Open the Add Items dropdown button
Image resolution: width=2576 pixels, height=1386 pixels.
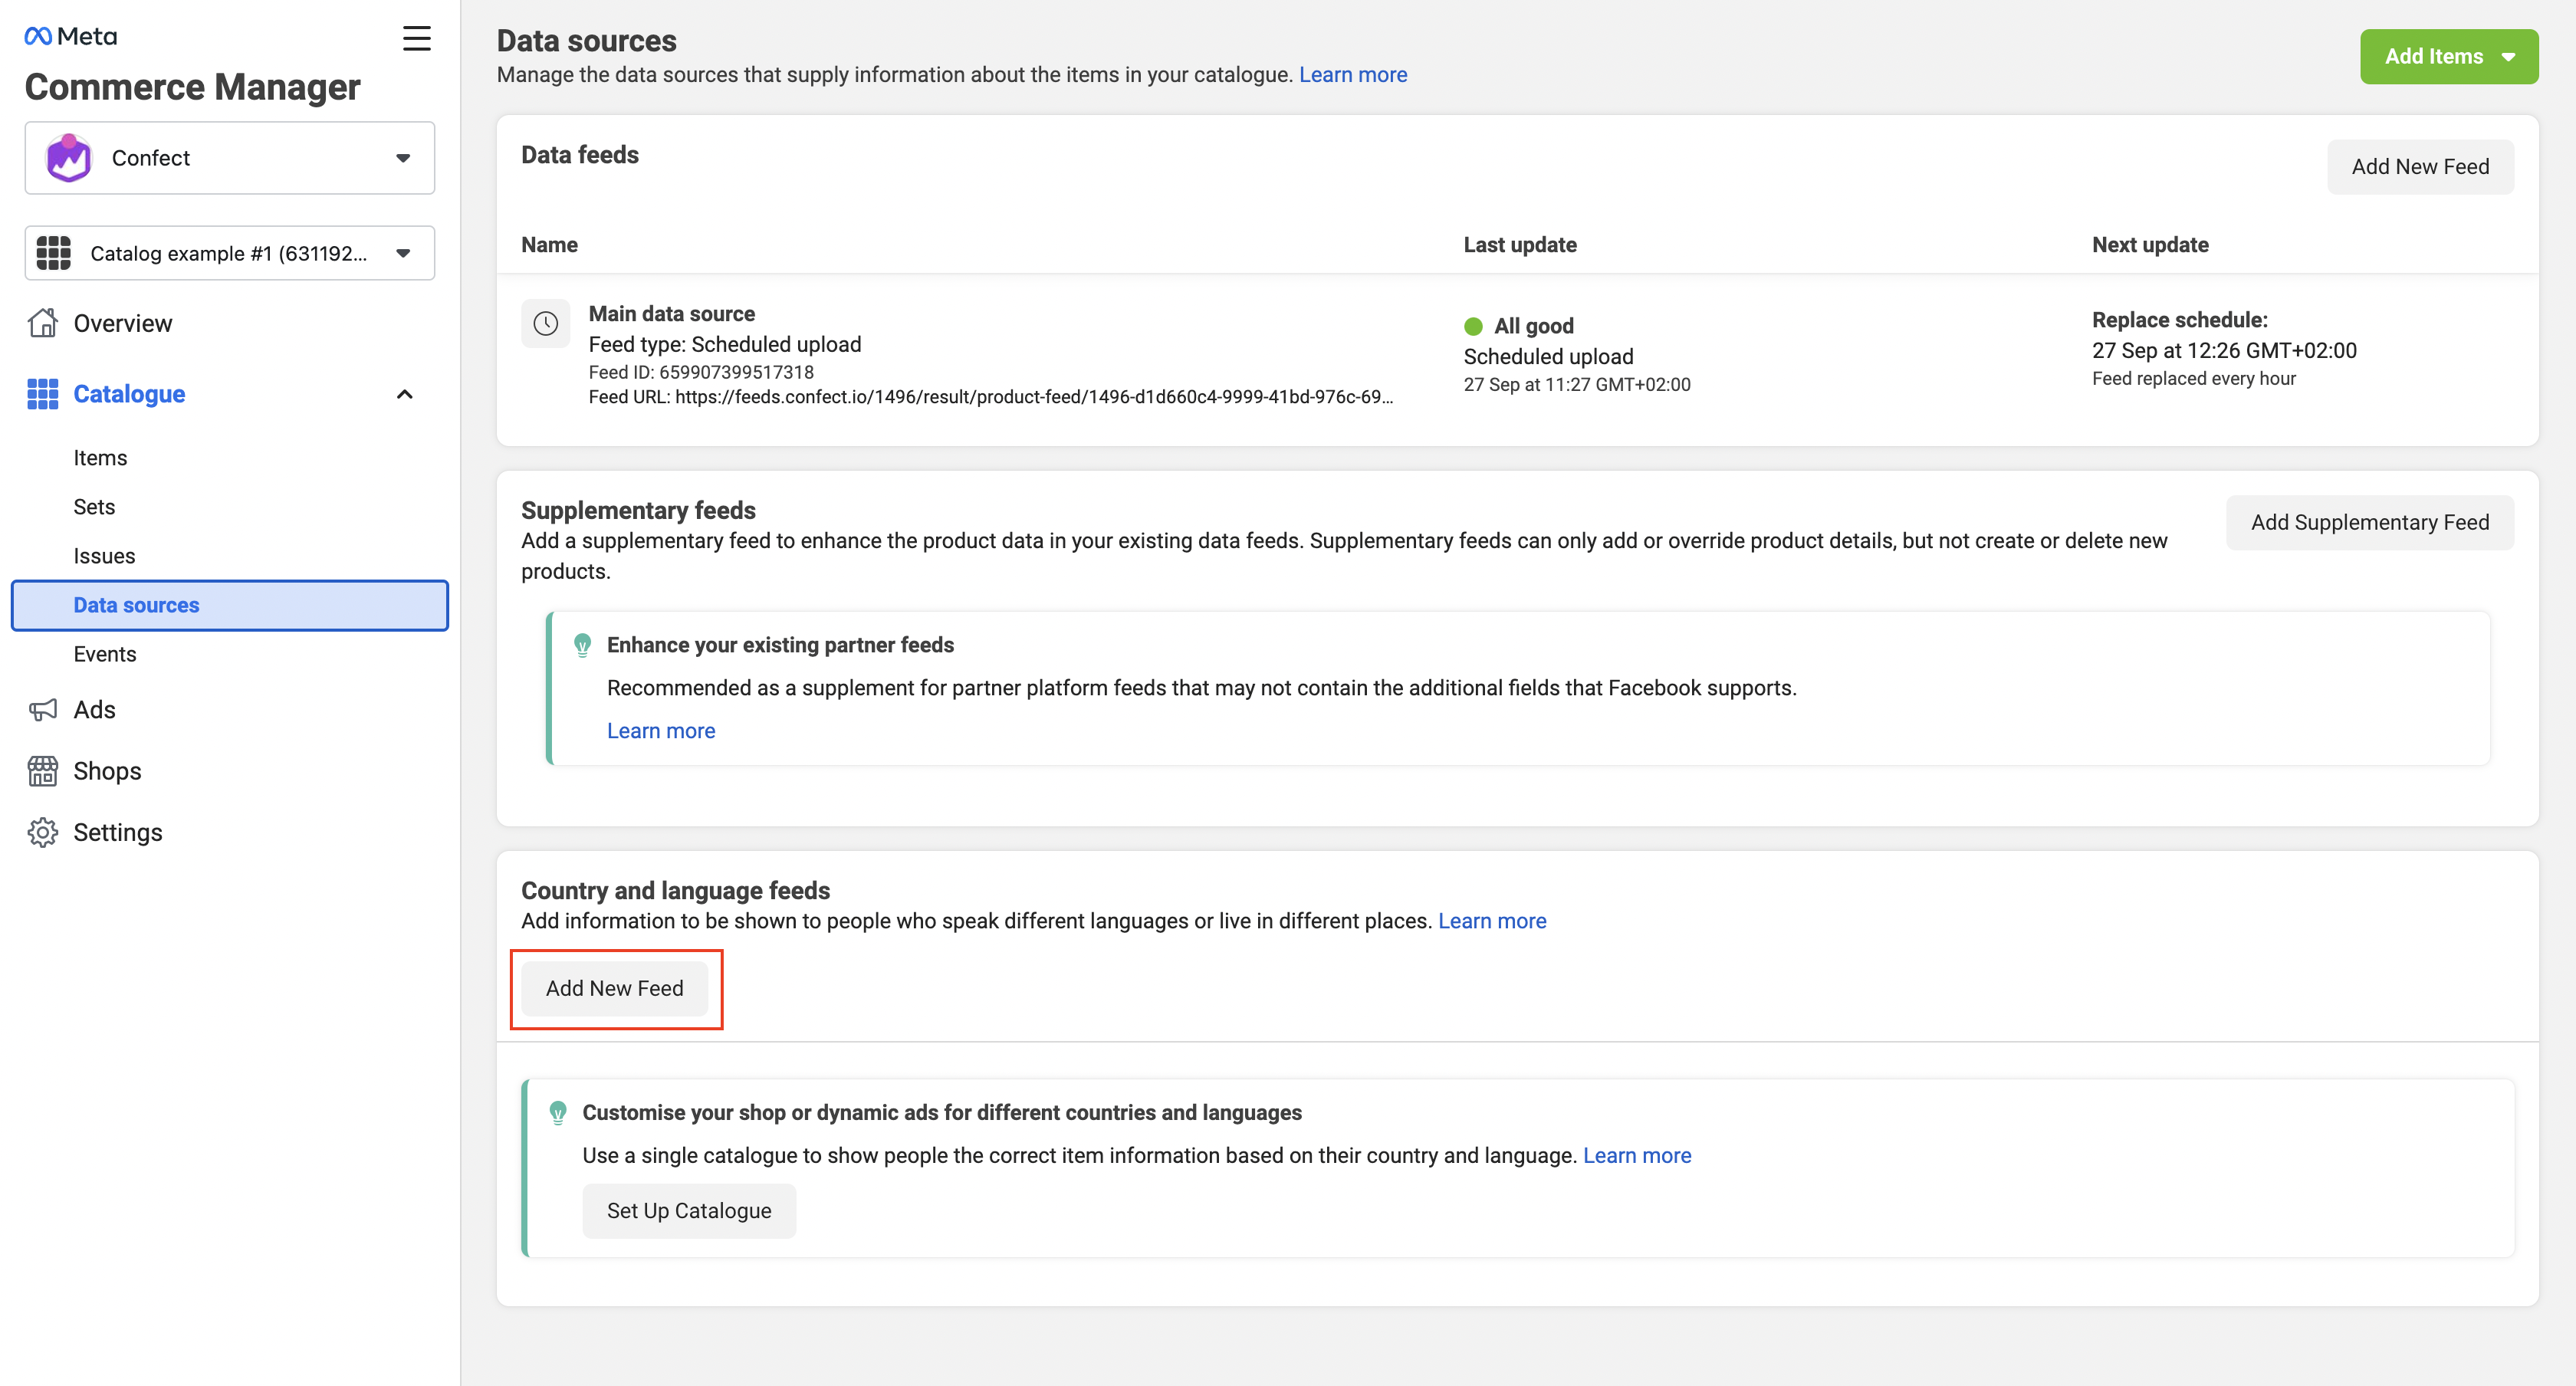click(x=2449, y=56)
